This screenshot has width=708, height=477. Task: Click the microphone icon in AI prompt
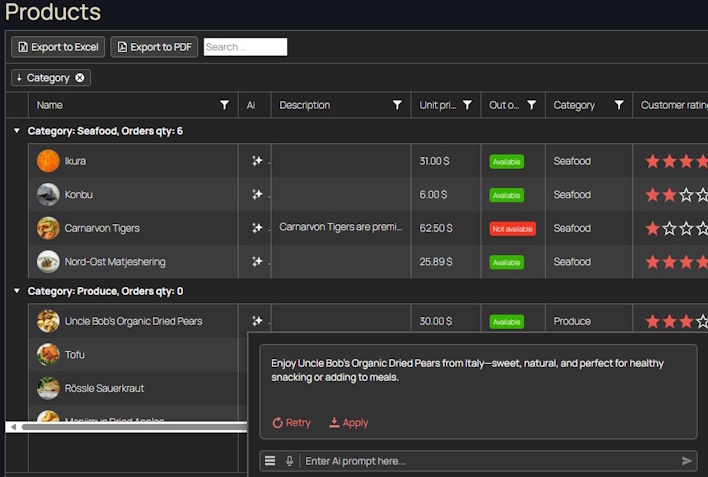[290, 461]
